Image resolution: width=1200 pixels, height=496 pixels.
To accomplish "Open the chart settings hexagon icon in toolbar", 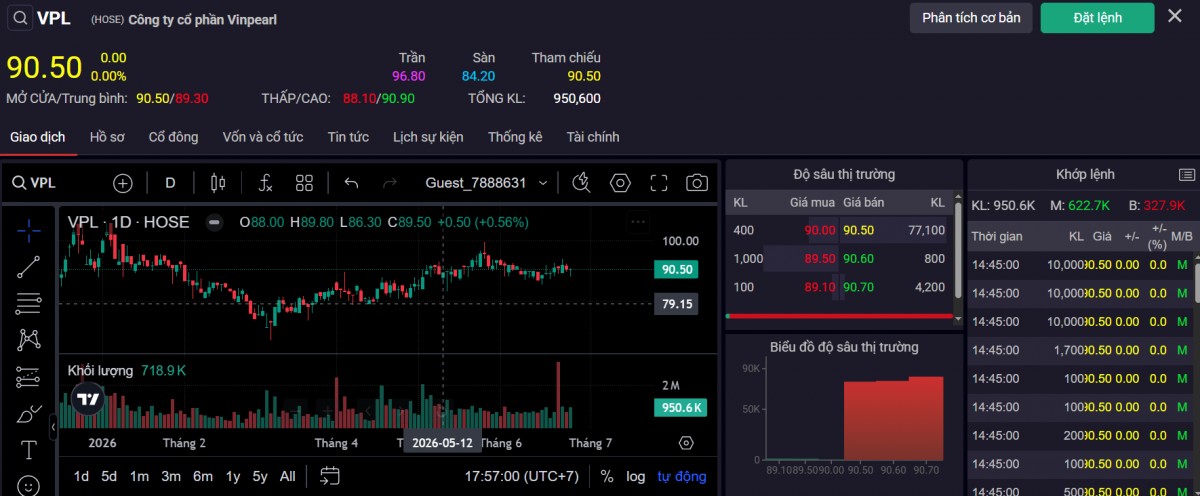I will pos(620,183).
